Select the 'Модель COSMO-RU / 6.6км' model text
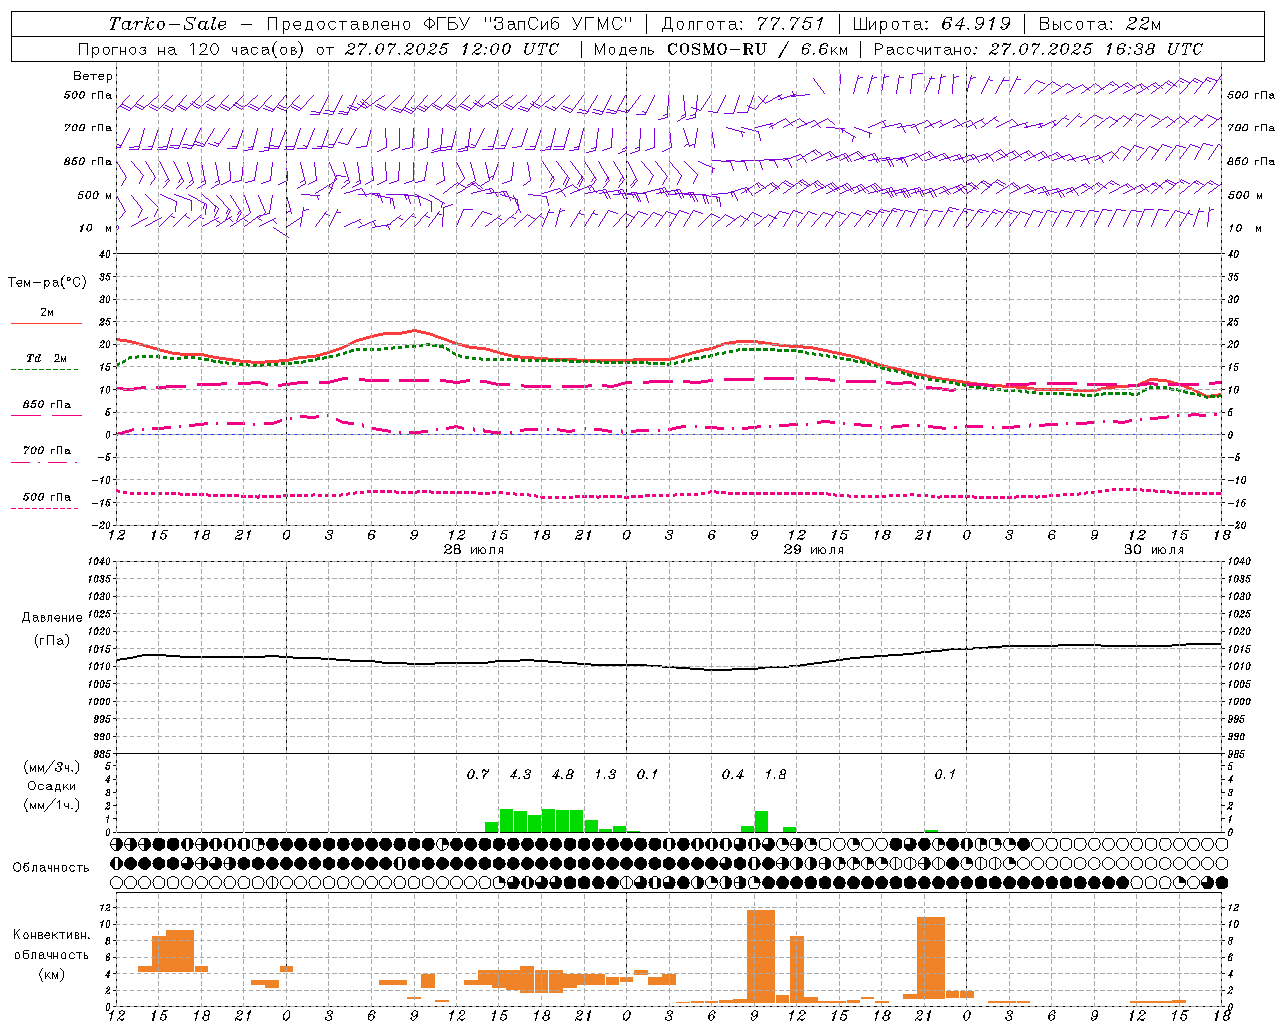1280x1024 pixels. pyautogui.click(x=721, y=49)
